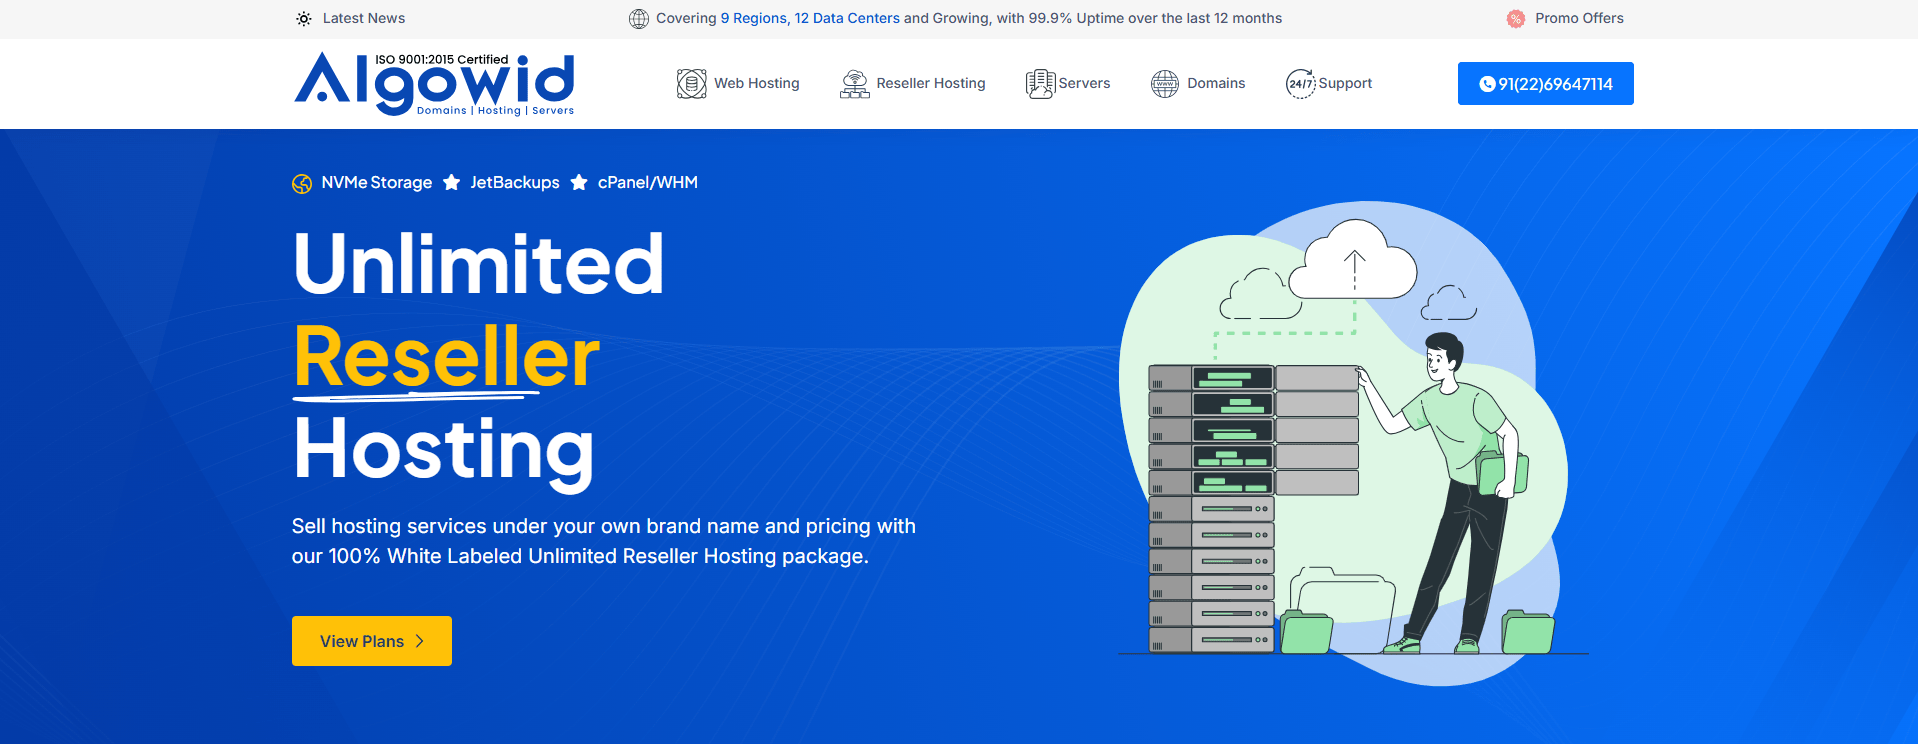Click the Reseller Hosting cloud network icon
The height and width of the screenshot is (744, 1918).
tap(855, 84)
